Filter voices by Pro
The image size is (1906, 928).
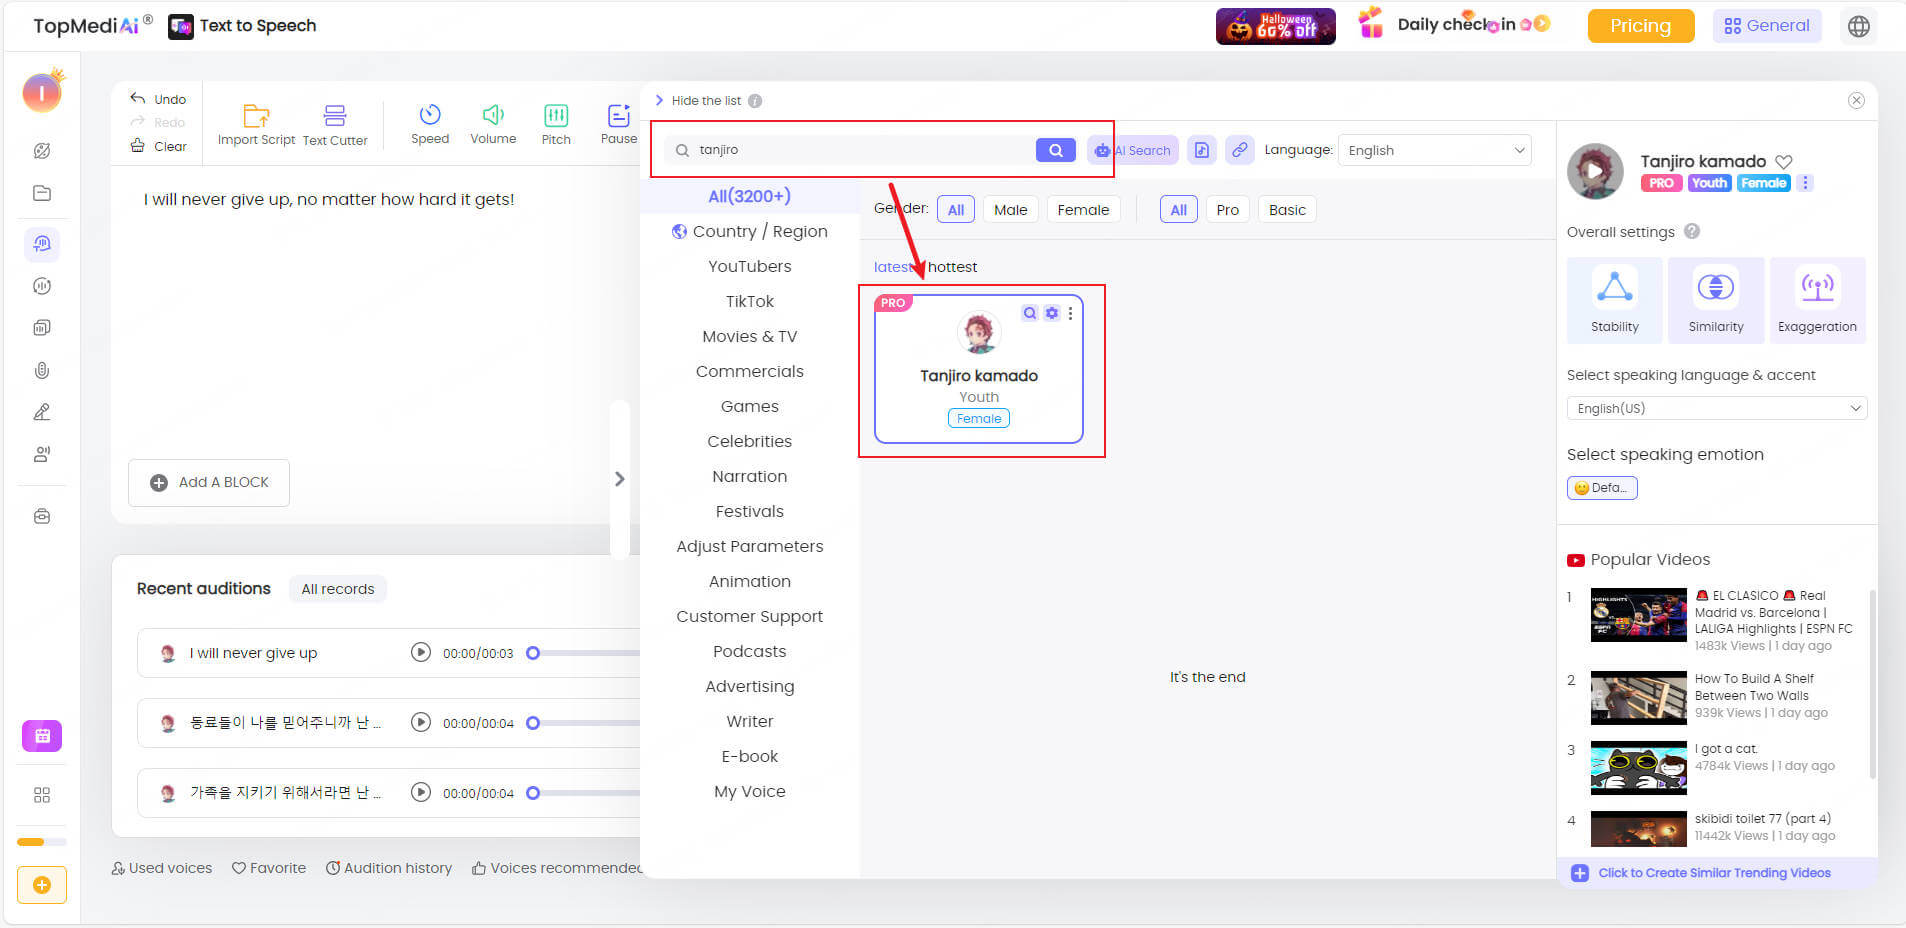(x=1227, y=210)
